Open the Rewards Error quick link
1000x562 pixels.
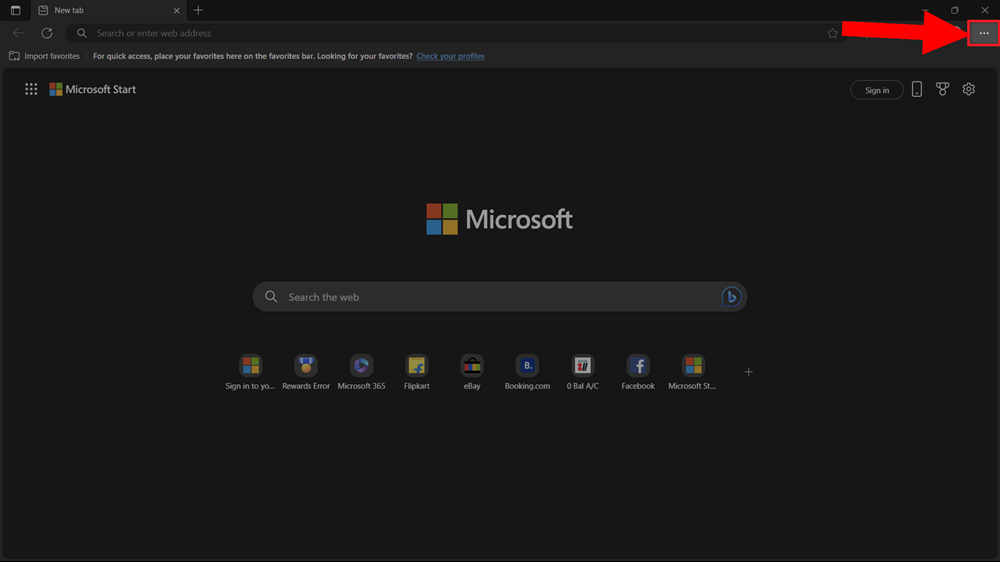coord(306,372)
